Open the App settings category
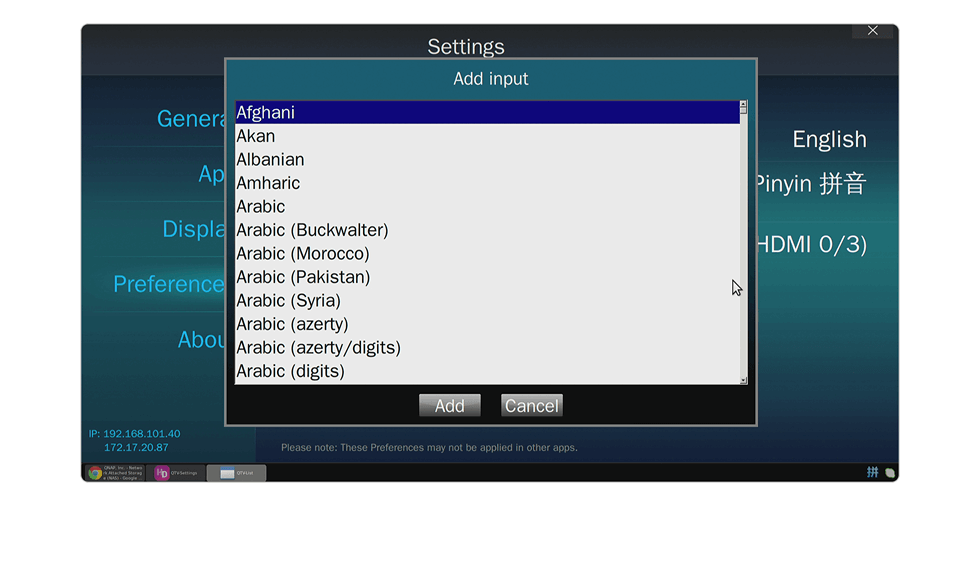 (x=210, y=173)
